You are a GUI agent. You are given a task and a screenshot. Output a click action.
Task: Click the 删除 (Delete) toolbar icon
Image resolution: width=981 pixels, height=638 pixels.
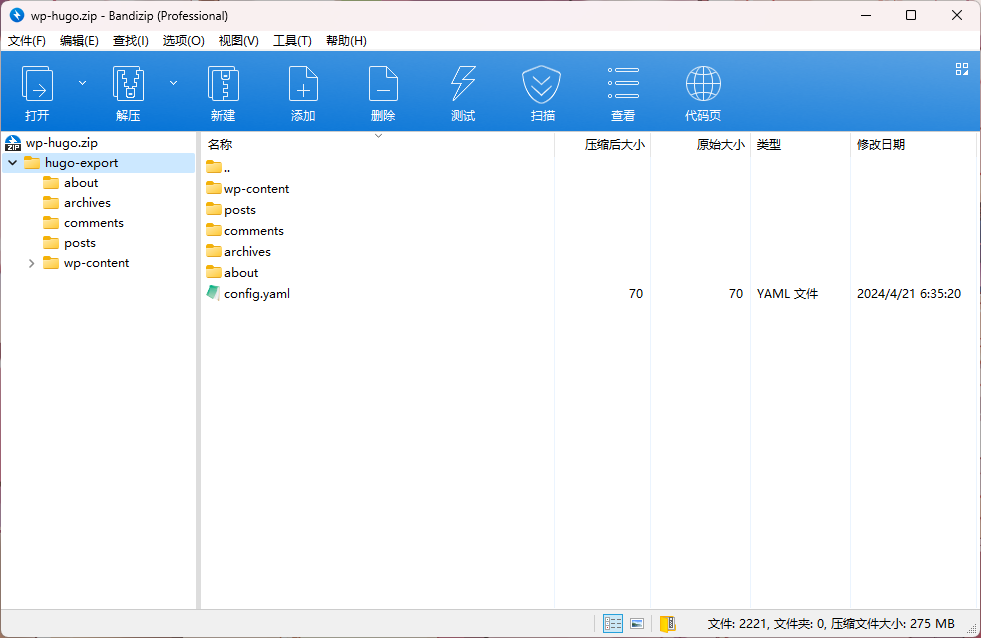coord(383,86)
